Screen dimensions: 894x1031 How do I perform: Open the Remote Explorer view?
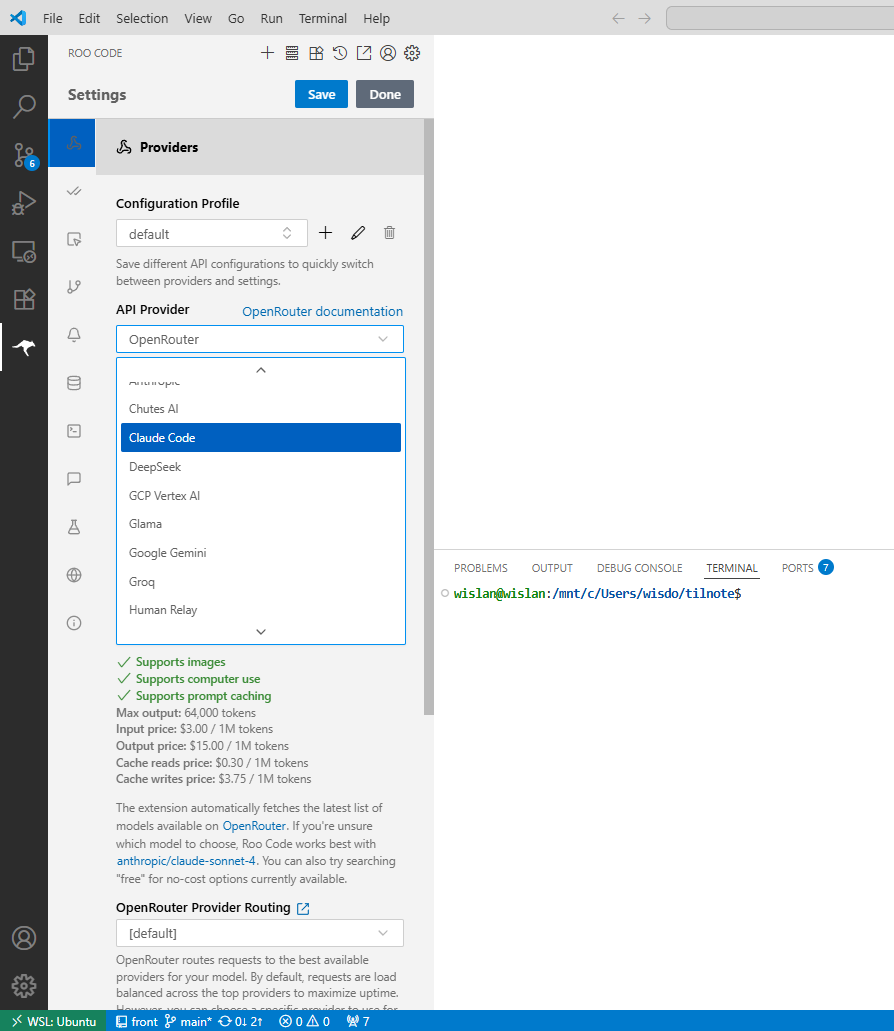24,251
